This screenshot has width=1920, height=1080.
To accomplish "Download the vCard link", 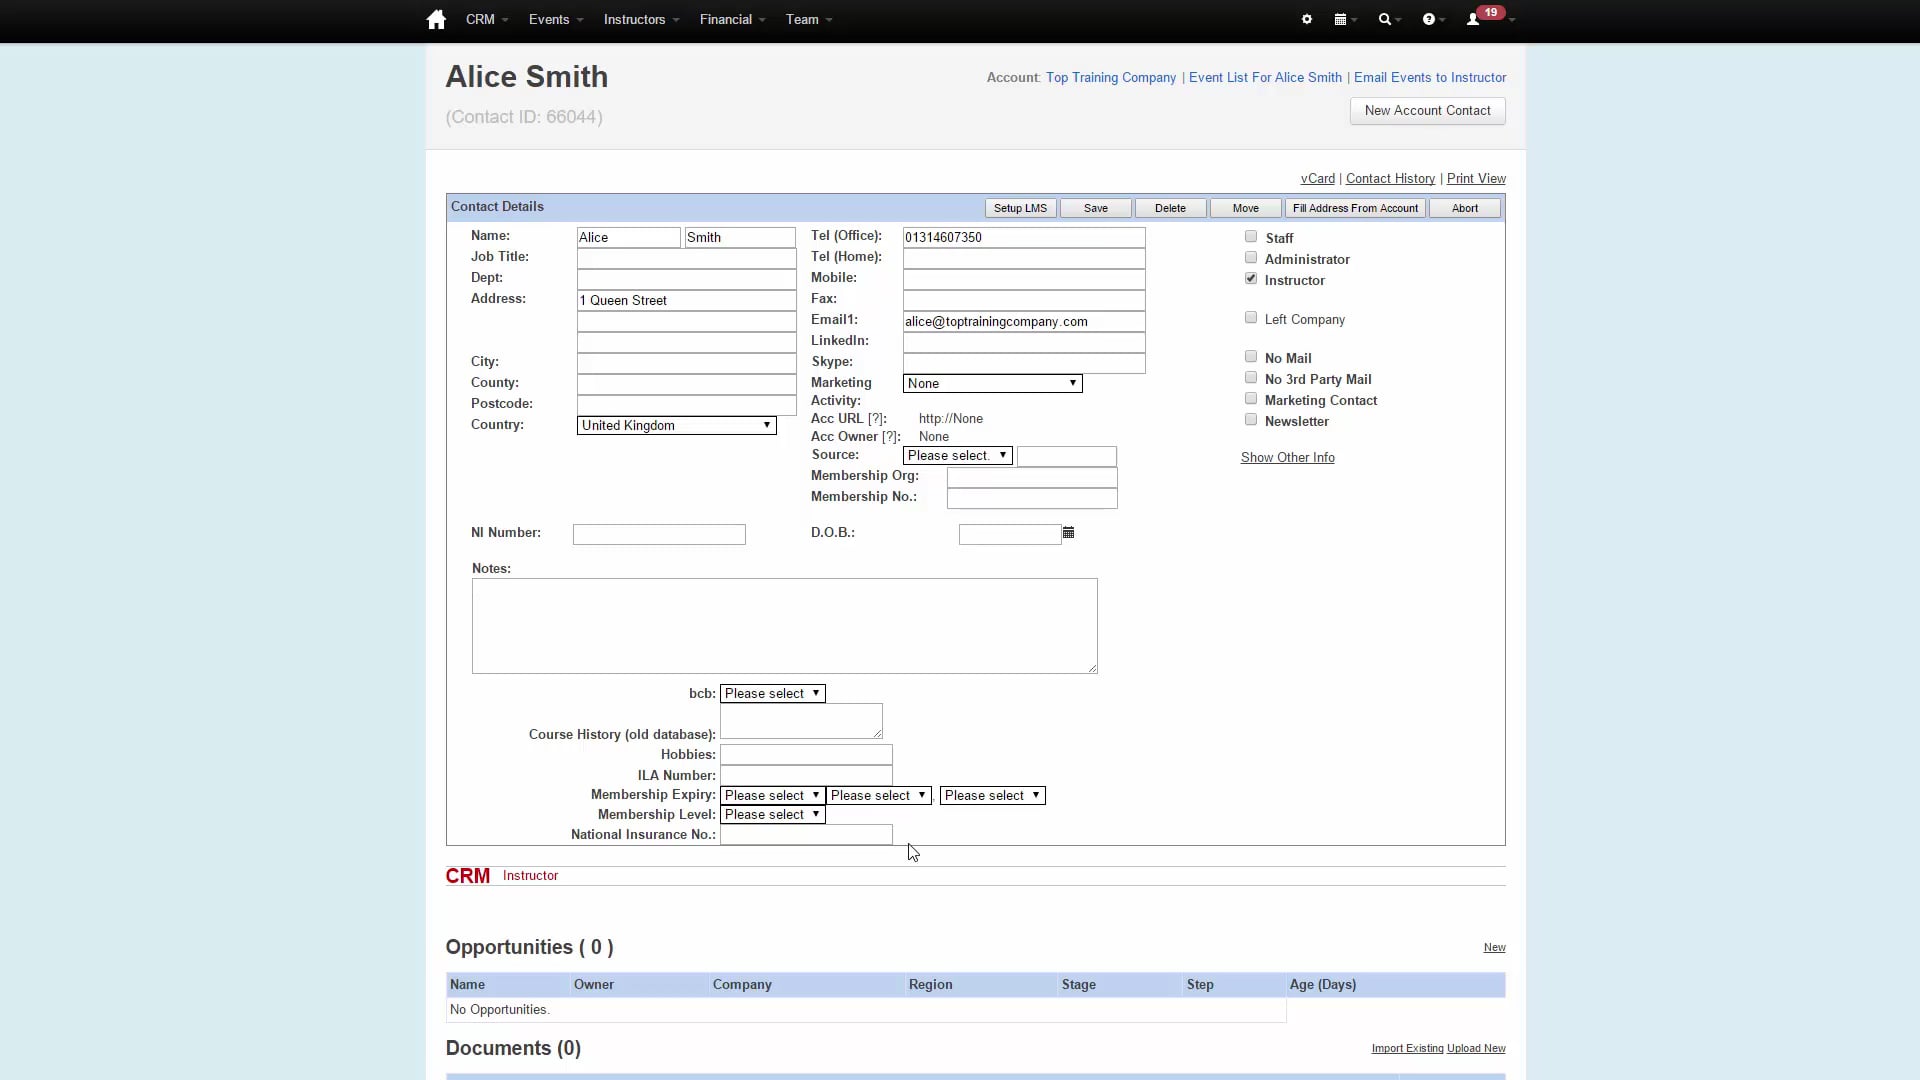I will (x=1318, y=178).
